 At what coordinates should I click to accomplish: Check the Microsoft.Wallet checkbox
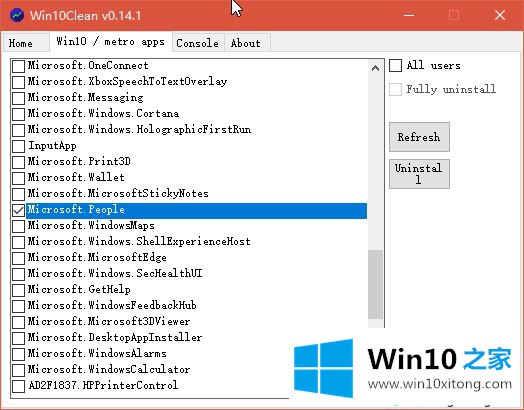[18, 178]
